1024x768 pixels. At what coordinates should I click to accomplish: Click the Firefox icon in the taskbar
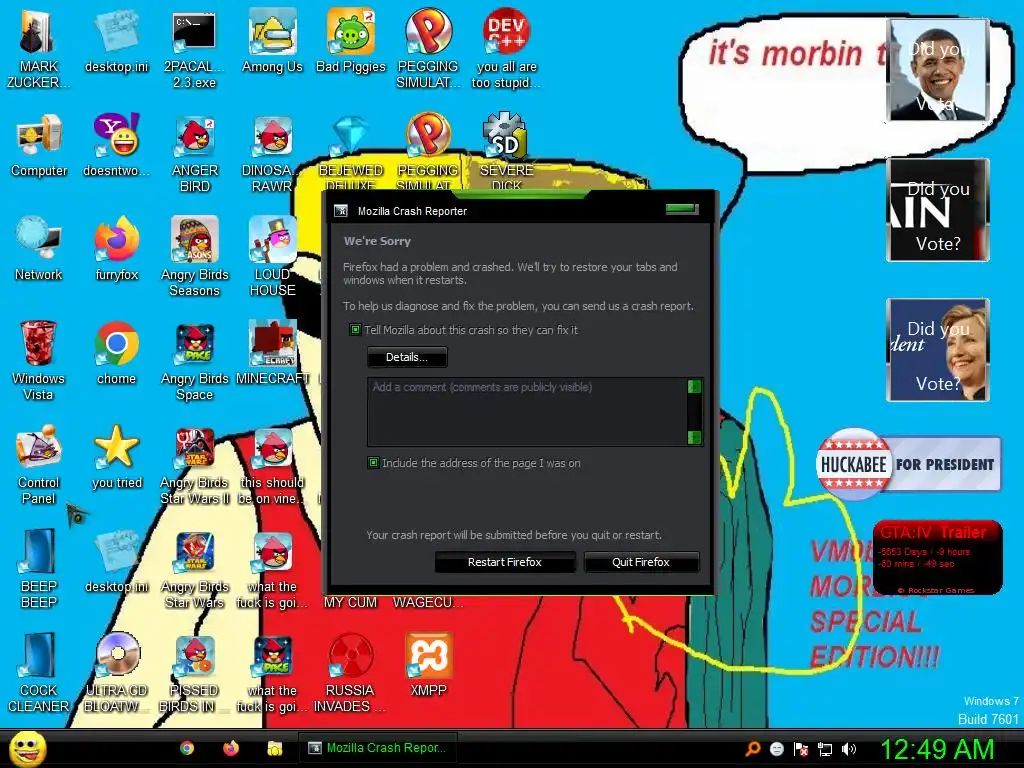[x=231, y=748]
